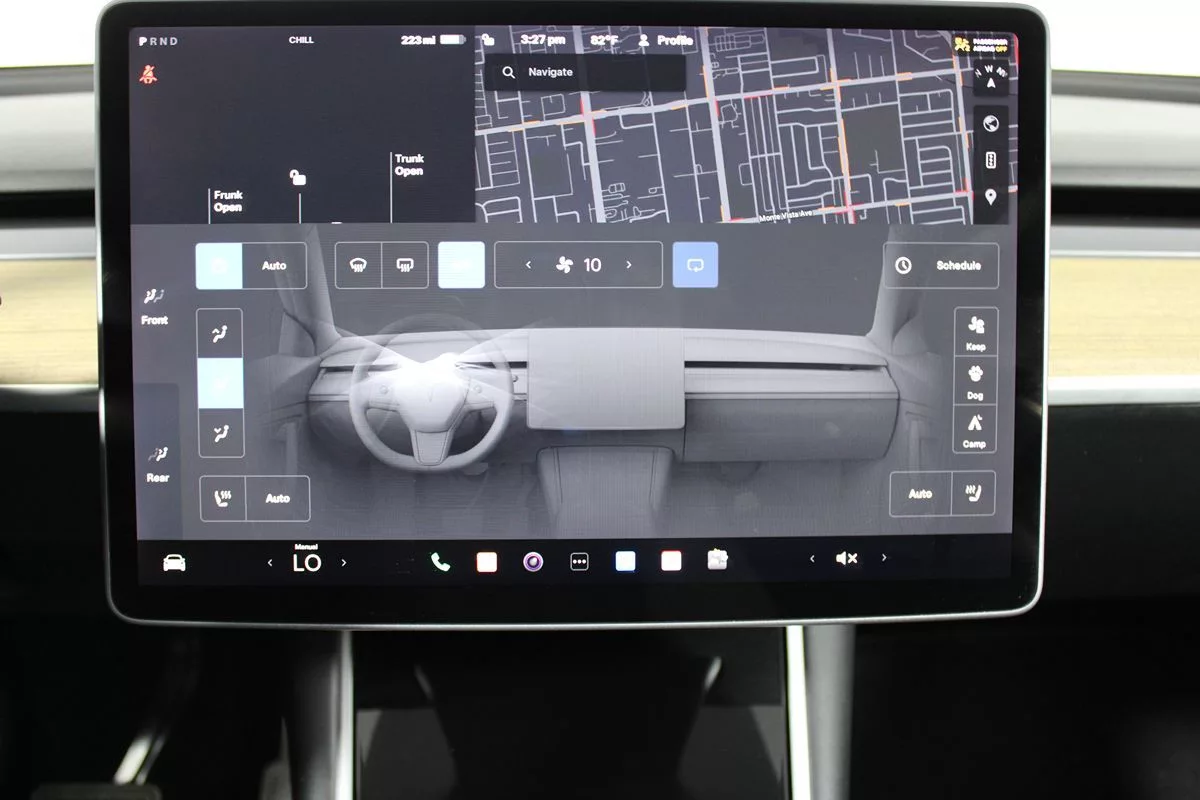Raise cabin temperature from LO

click(x=344, y=562)
